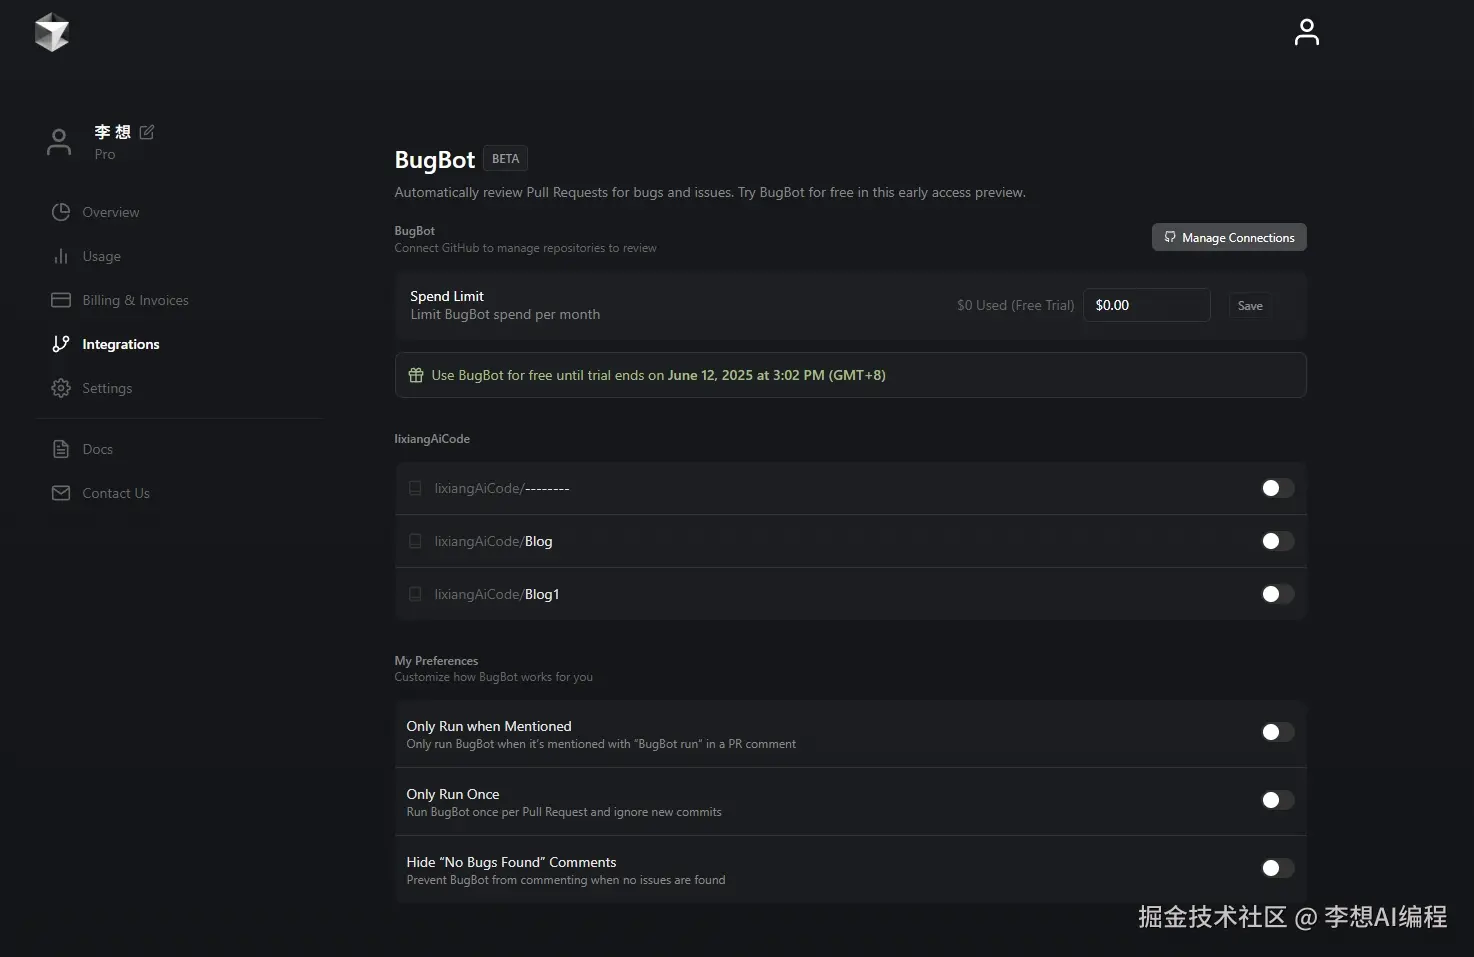
Task: Click the edit name pencil icon
Action: [x=147, y=132]
